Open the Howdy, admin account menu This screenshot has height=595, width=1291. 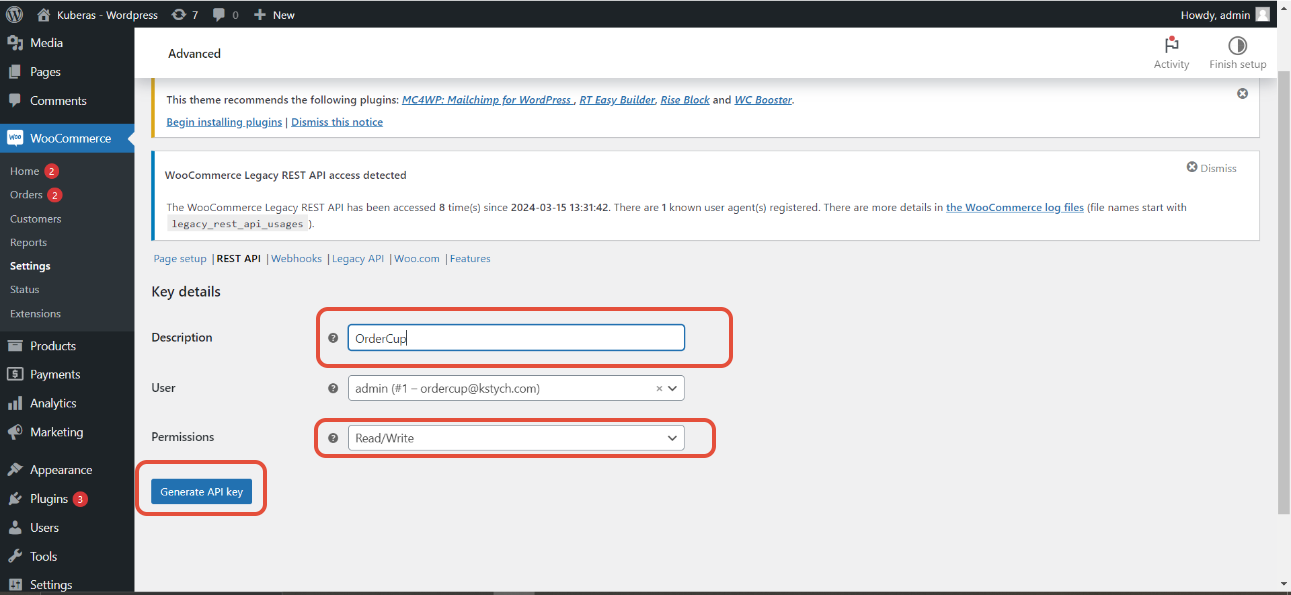[1226, 15]
